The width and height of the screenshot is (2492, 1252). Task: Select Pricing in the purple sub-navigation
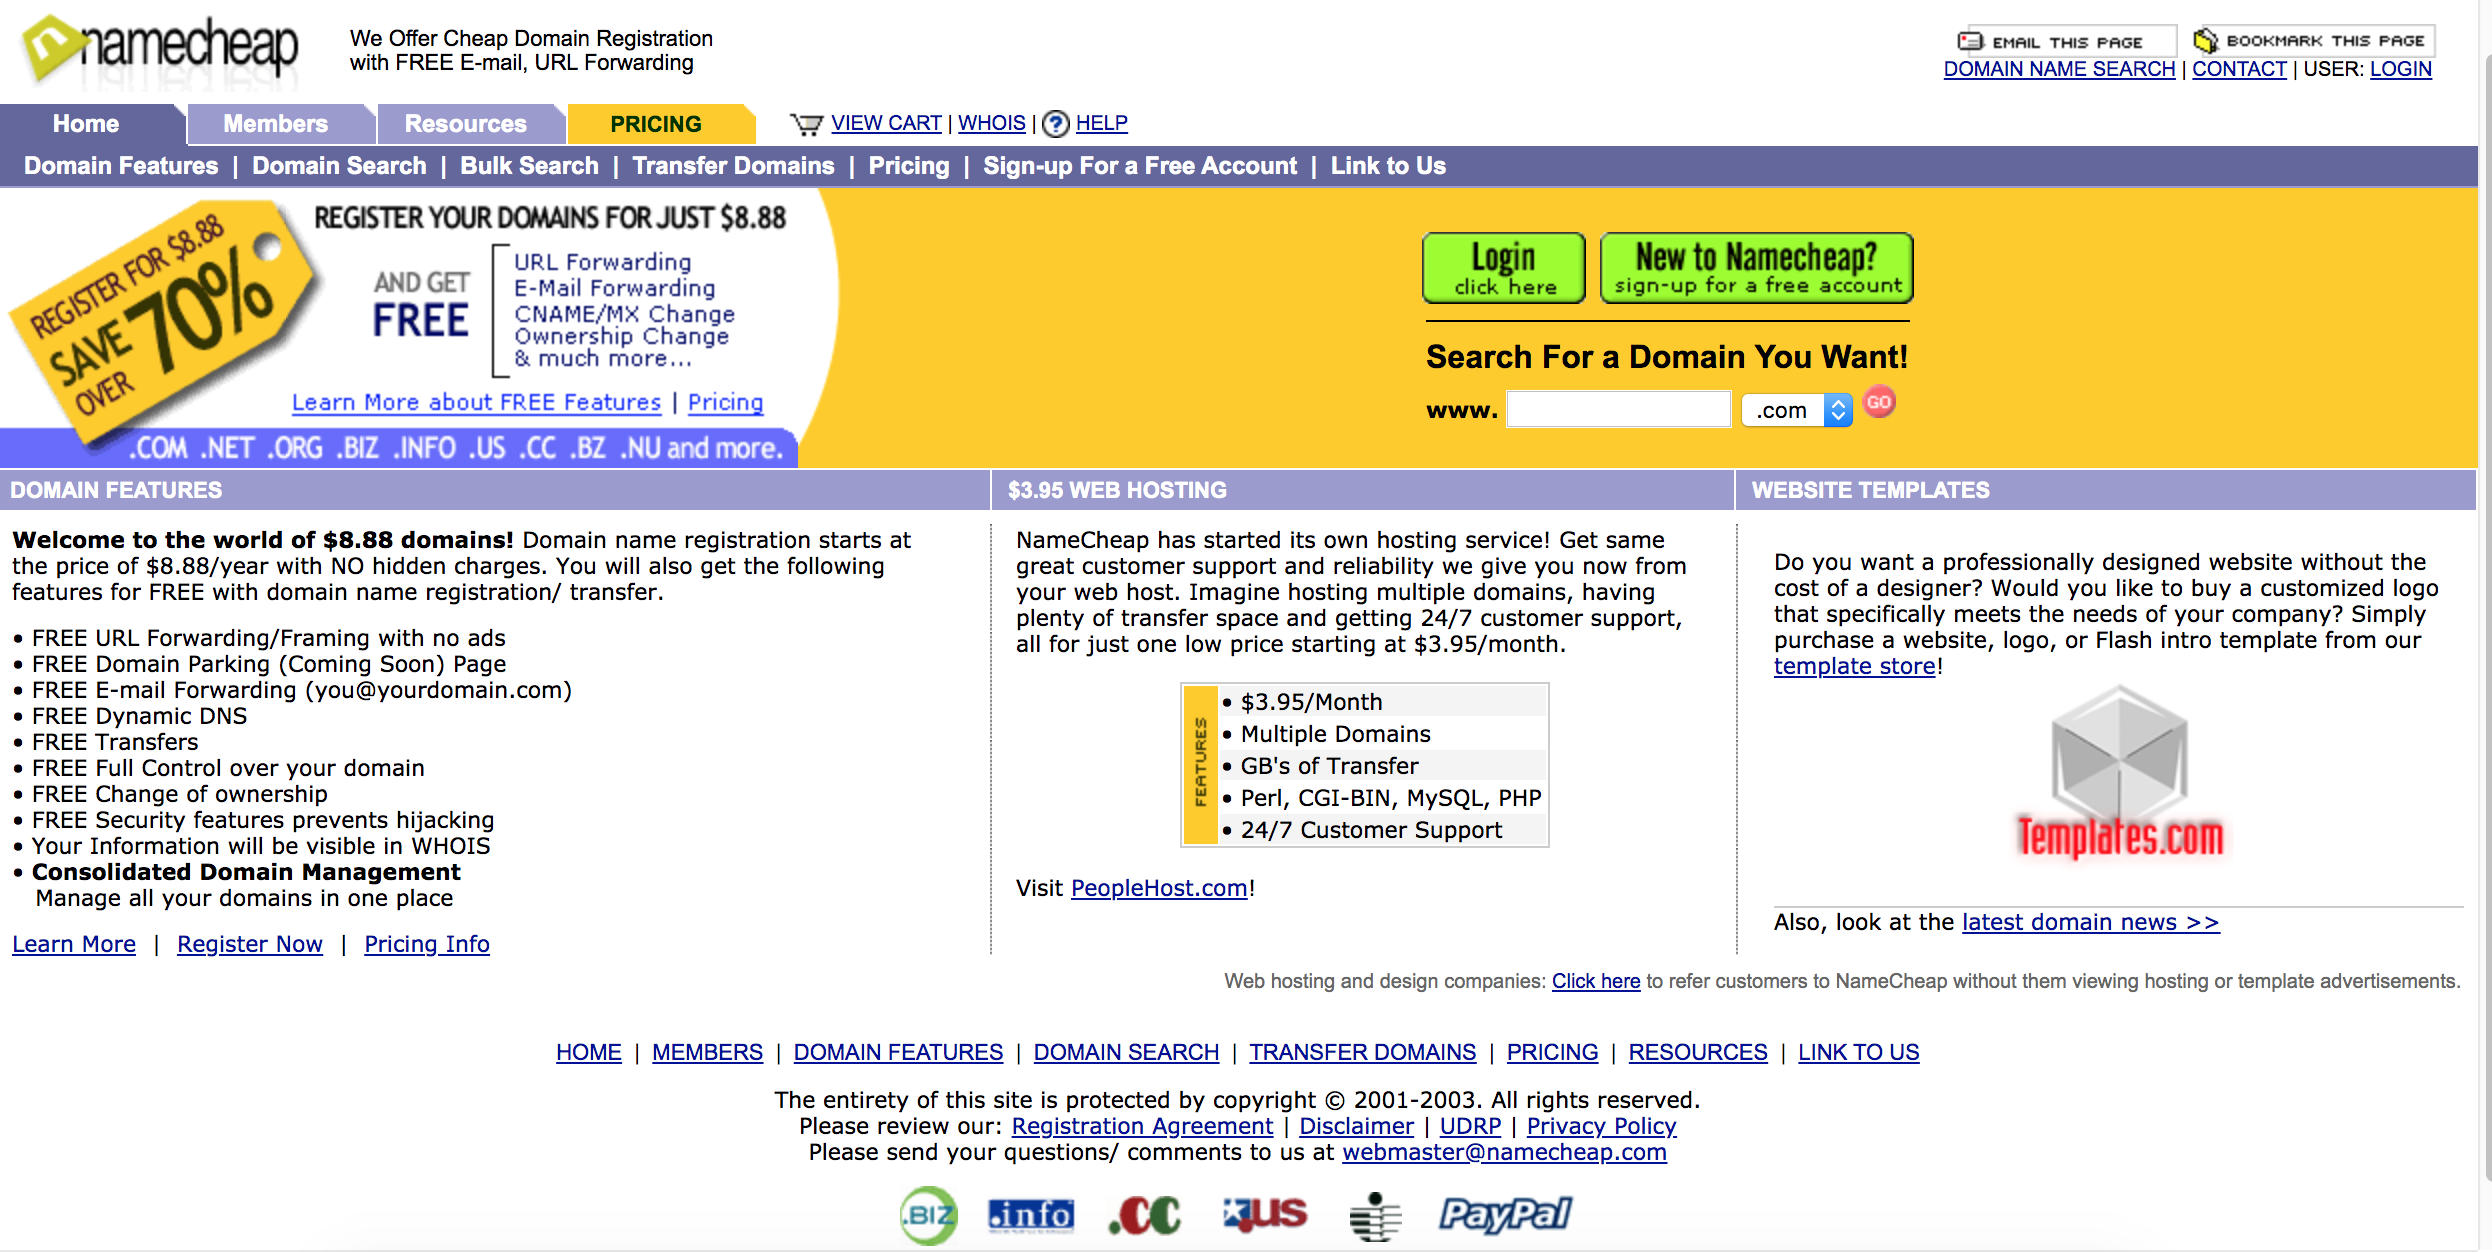tap(909, 166)
